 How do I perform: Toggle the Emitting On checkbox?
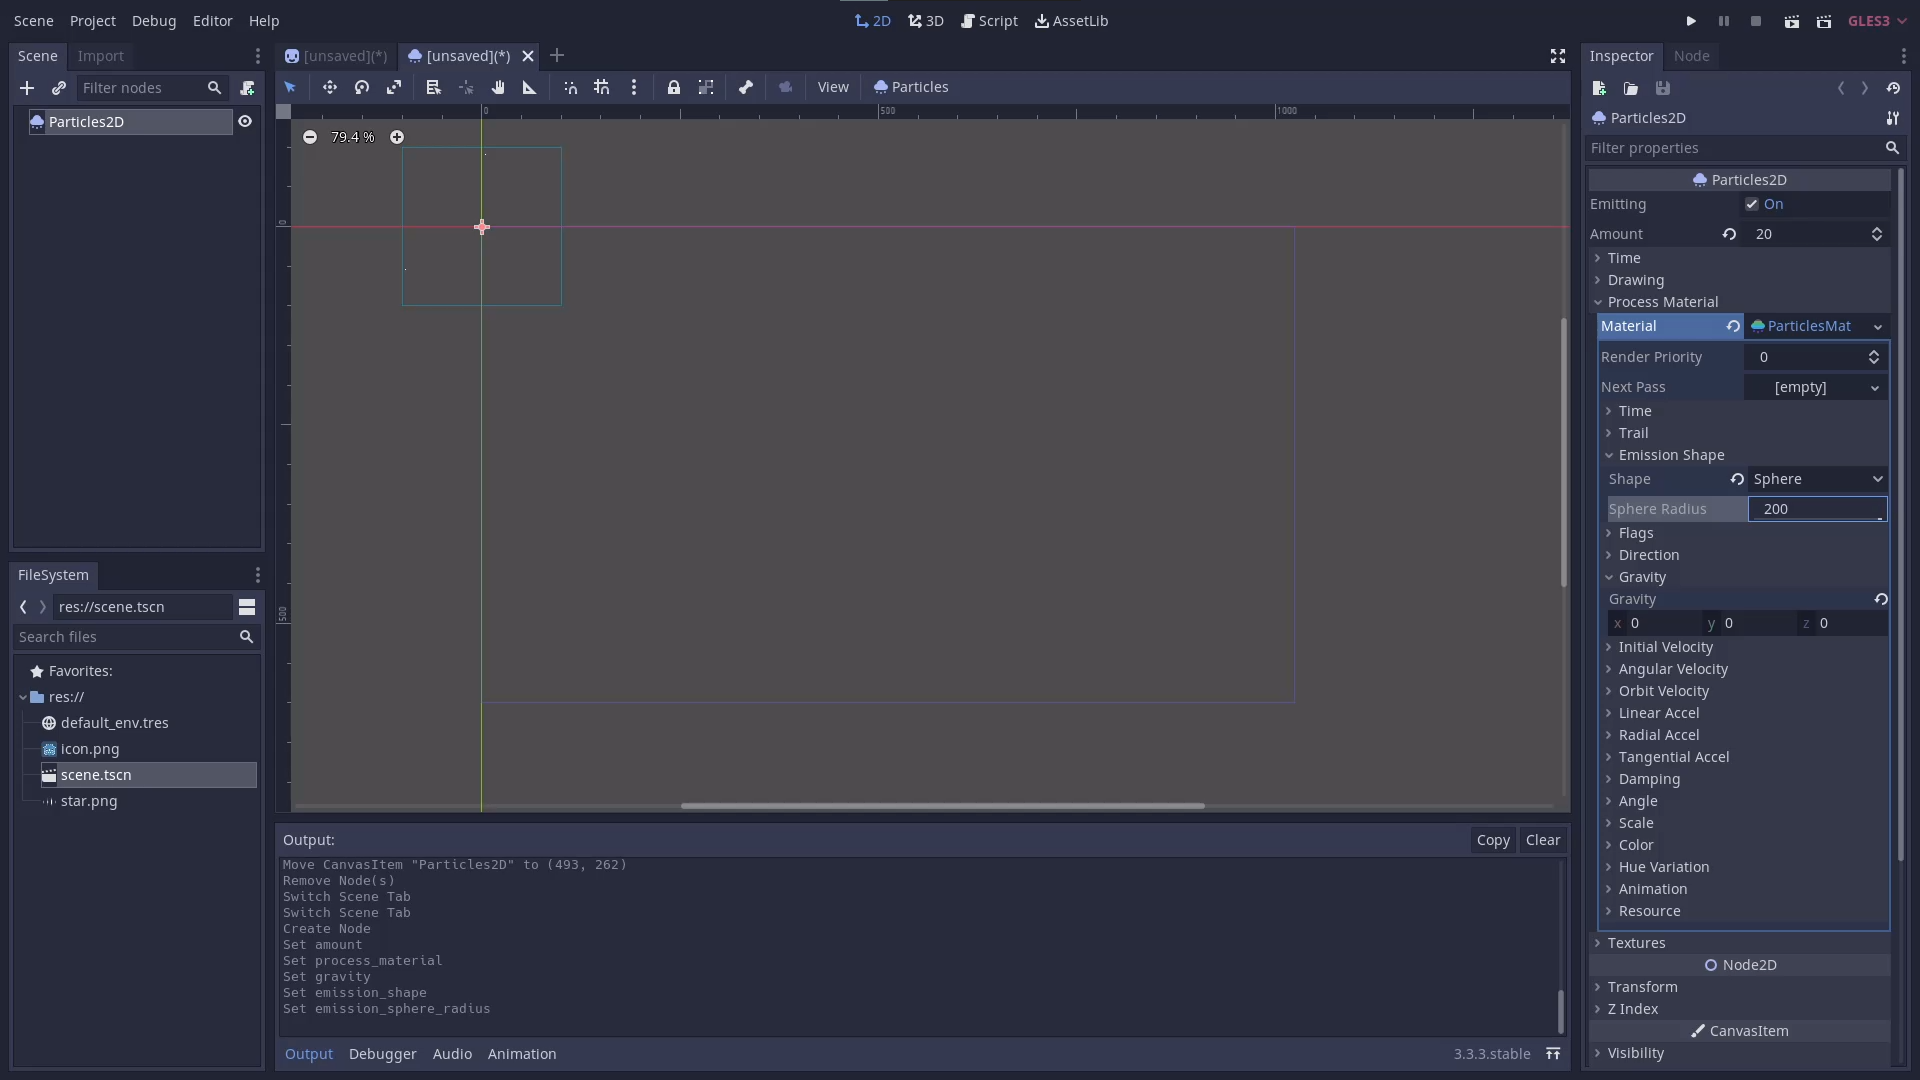[x=1752, y=204]
